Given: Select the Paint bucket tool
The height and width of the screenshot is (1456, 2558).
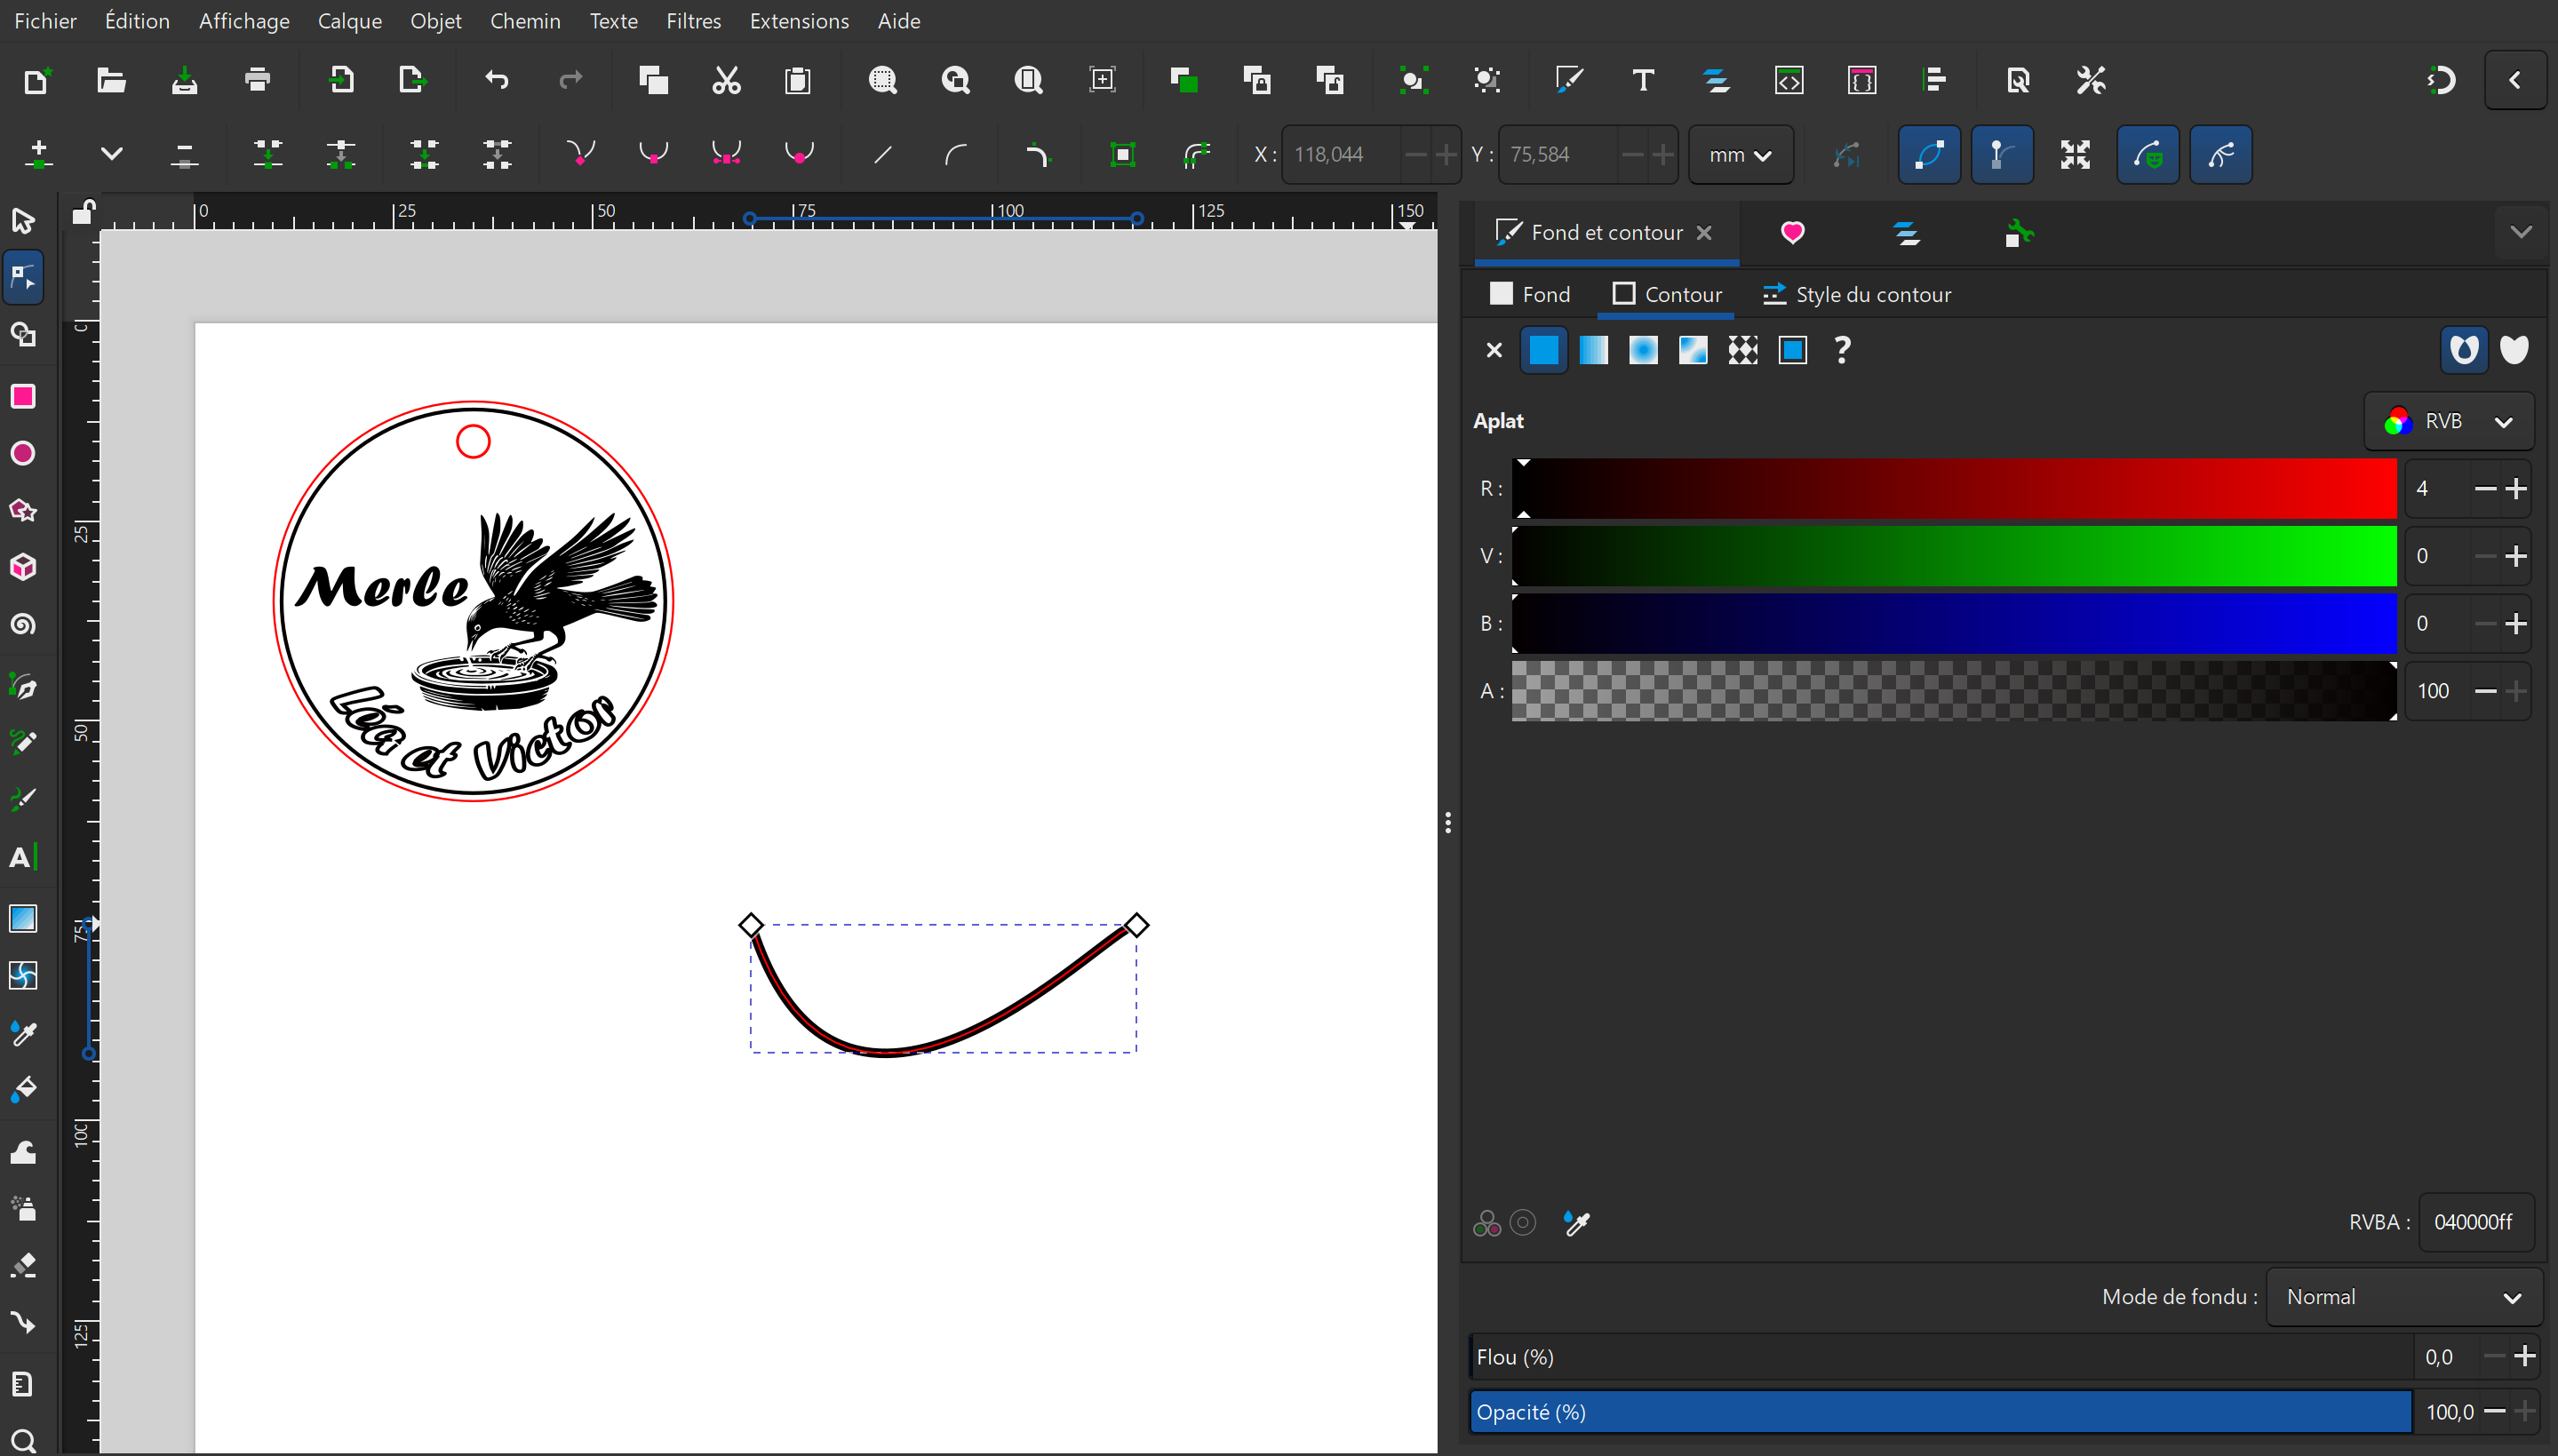Looking at the screenshot, I should click(23, 1089).
